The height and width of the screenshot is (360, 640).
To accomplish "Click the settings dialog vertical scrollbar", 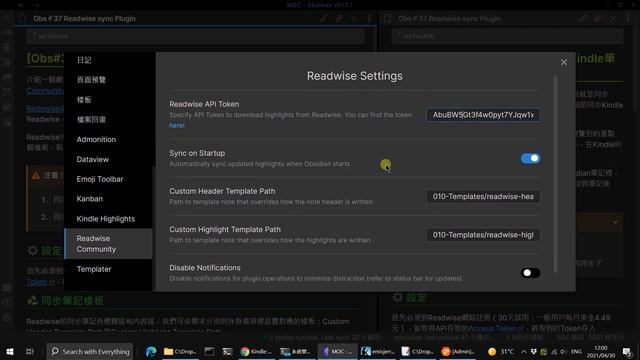I will [x=555, y=173].
